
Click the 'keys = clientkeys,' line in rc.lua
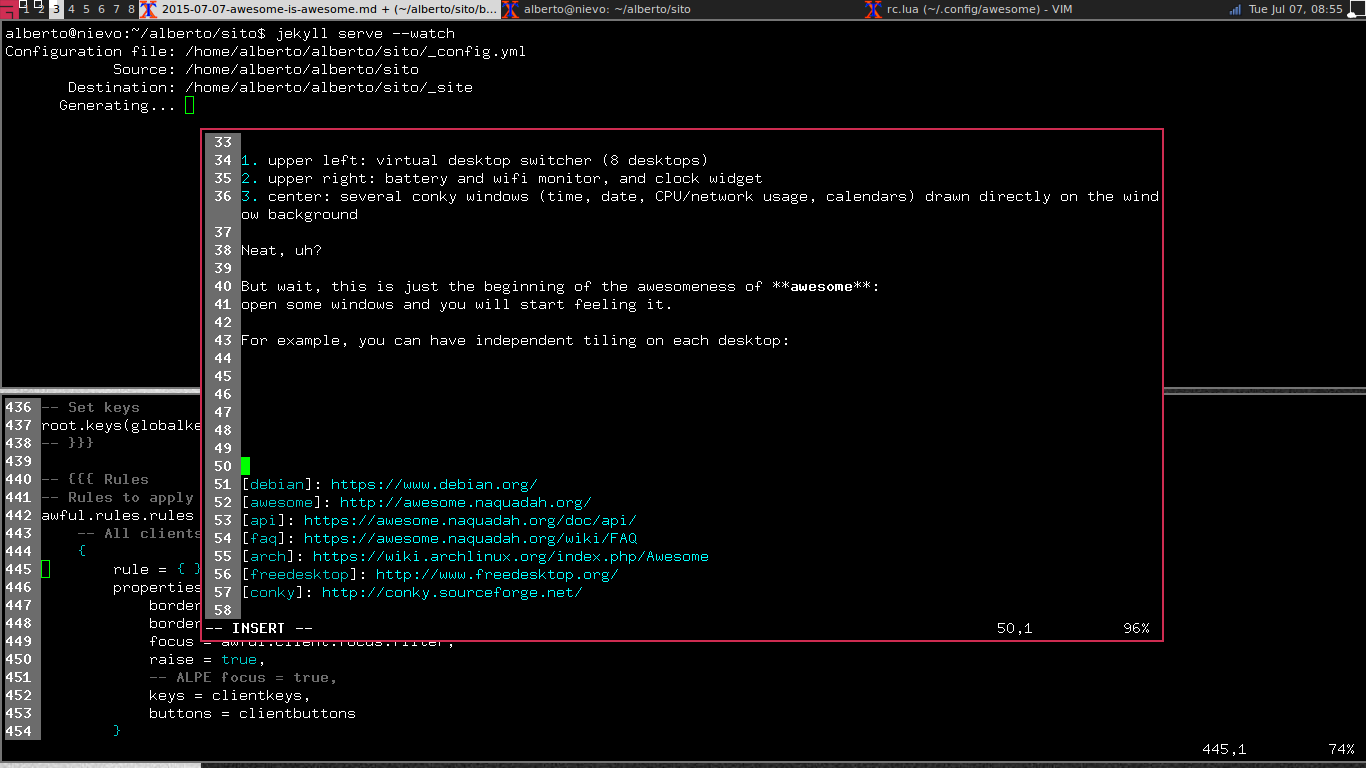(x=230, y=695)
